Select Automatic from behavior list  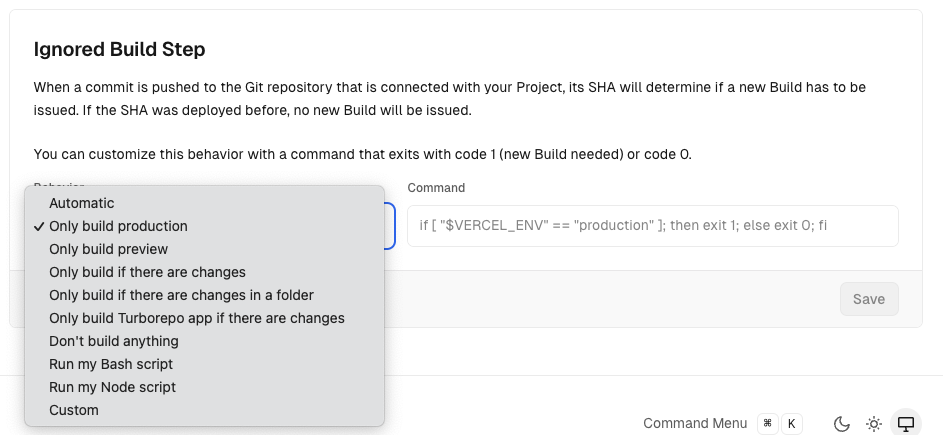82,203
